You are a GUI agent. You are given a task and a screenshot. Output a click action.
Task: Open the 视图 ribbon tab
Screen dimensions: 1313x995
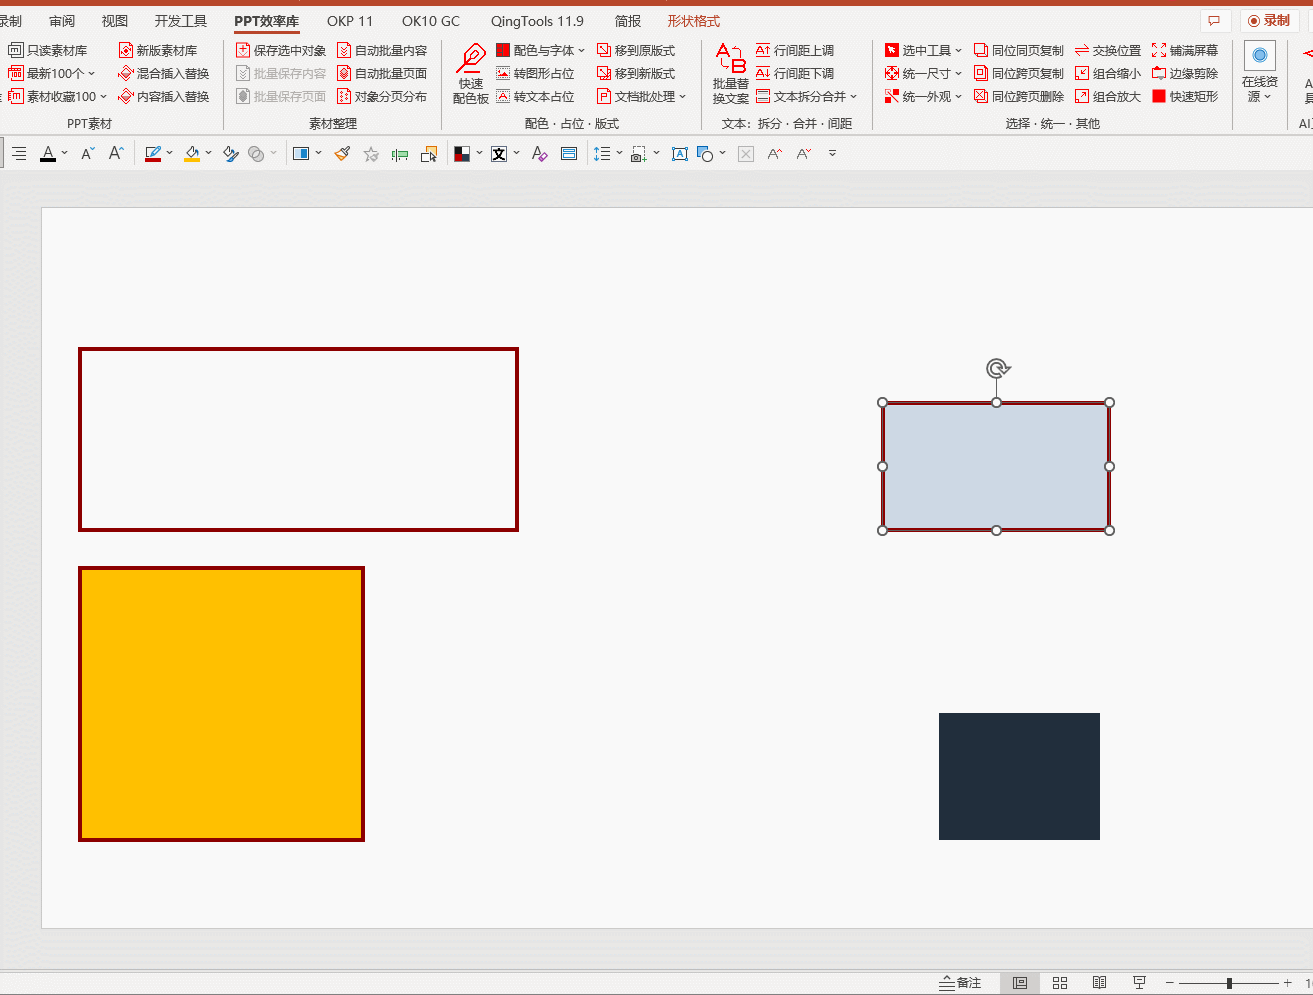click(115, 21)
